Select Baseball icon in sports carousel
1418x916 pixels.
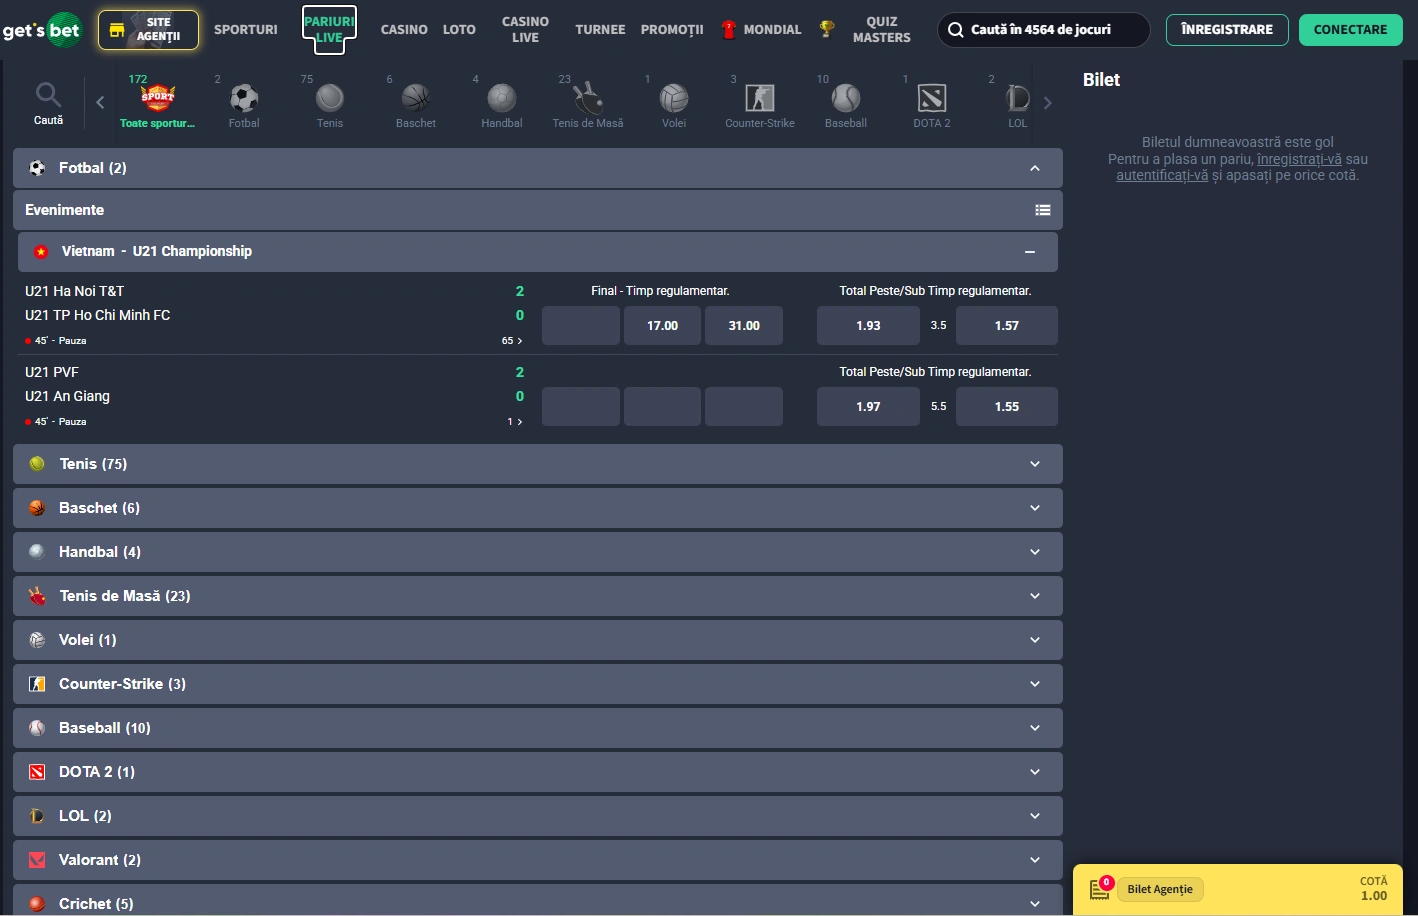coord(846,98)
